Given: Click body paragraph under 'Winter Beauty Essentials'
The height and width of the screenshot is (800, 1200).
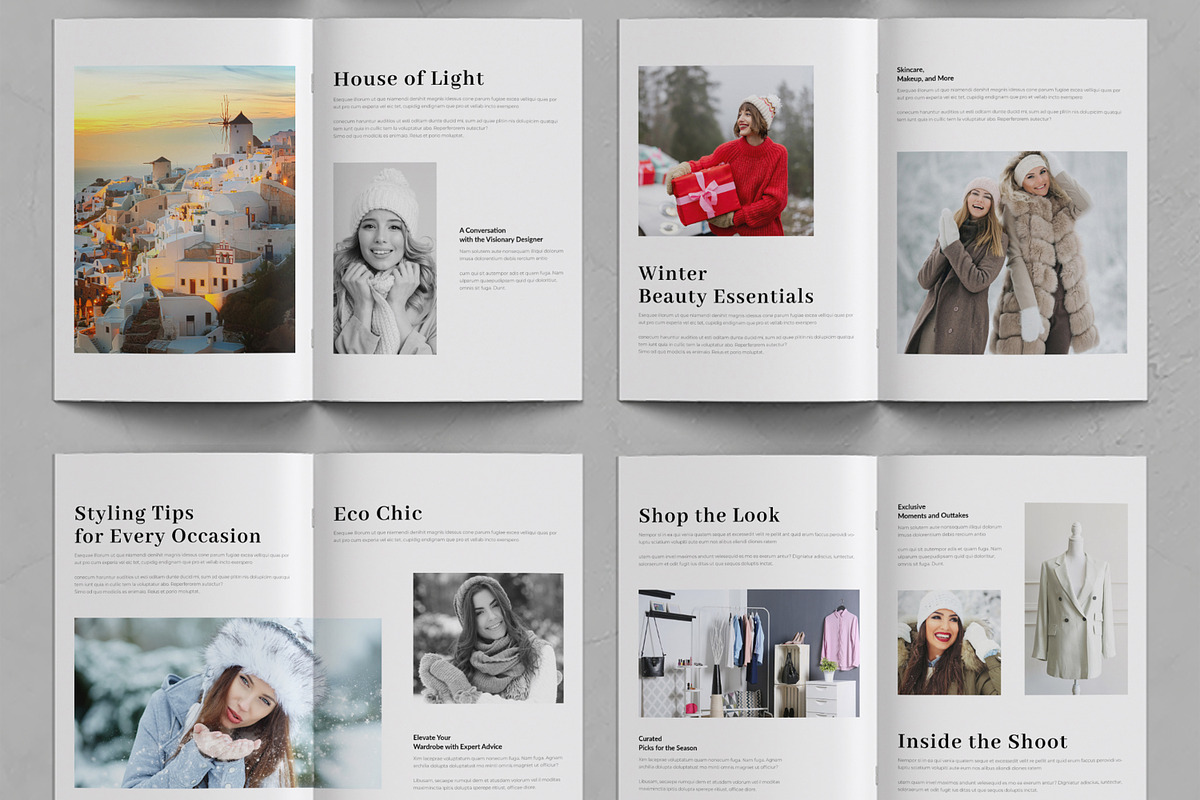Looking at the screenshot, I should (x=746, y=335).
